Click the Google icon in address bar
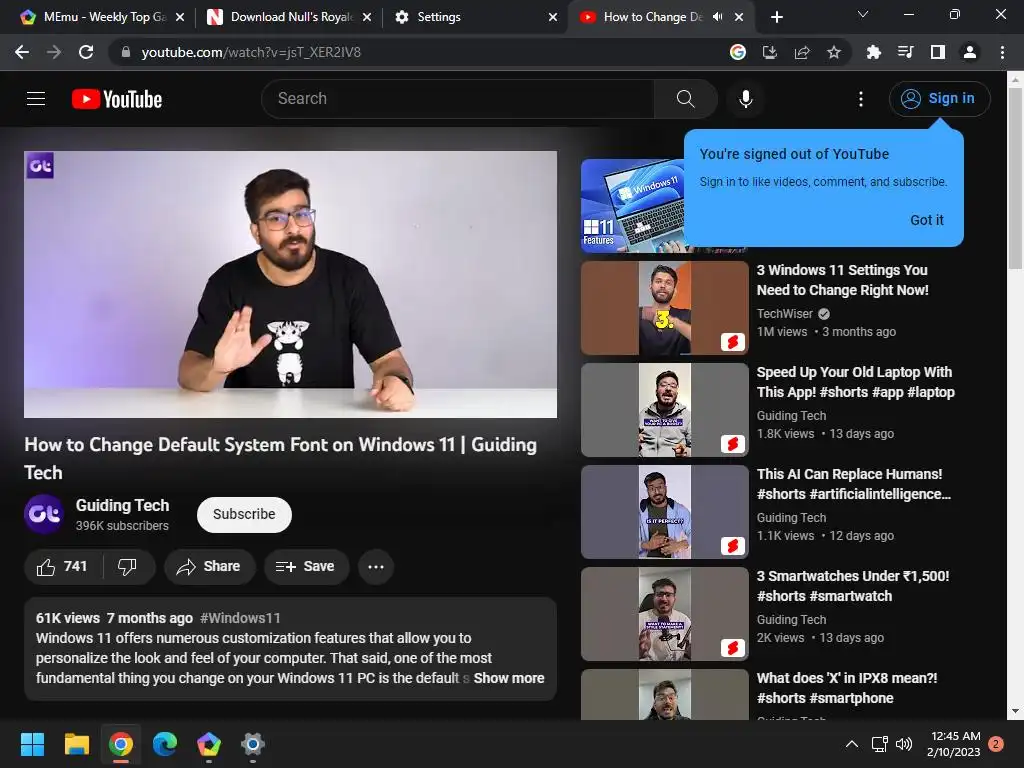Image resolution: width=1024 pixels, height=768 pixels. point(737,52)
